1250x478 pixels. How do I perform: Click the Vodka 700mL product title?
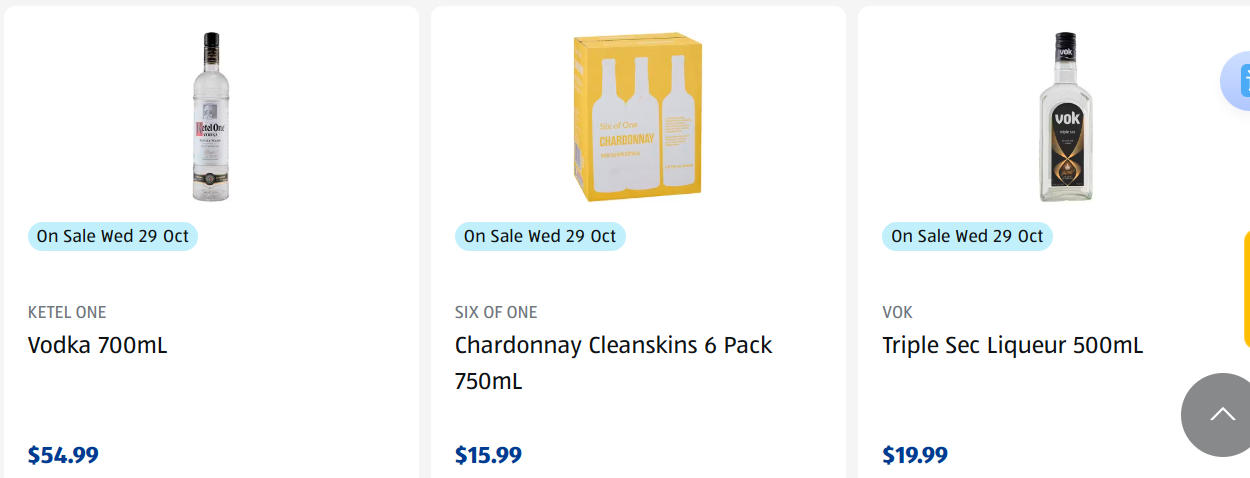[98, 345]
